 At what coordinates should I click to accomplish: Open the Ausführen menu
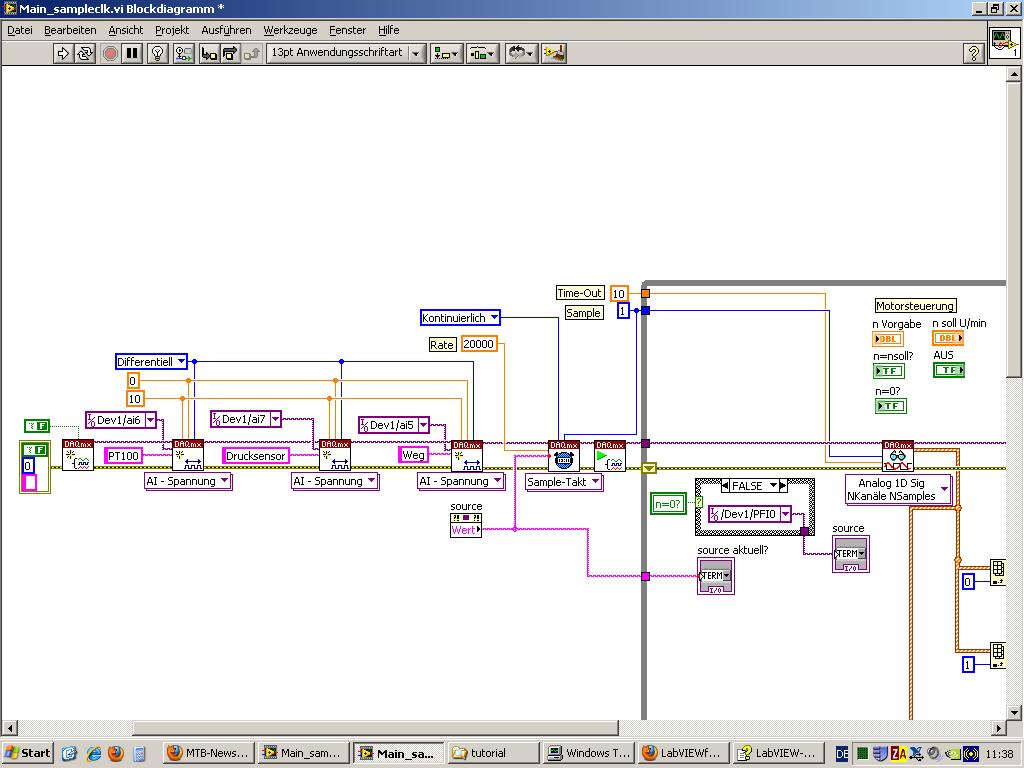click(226, 30)
